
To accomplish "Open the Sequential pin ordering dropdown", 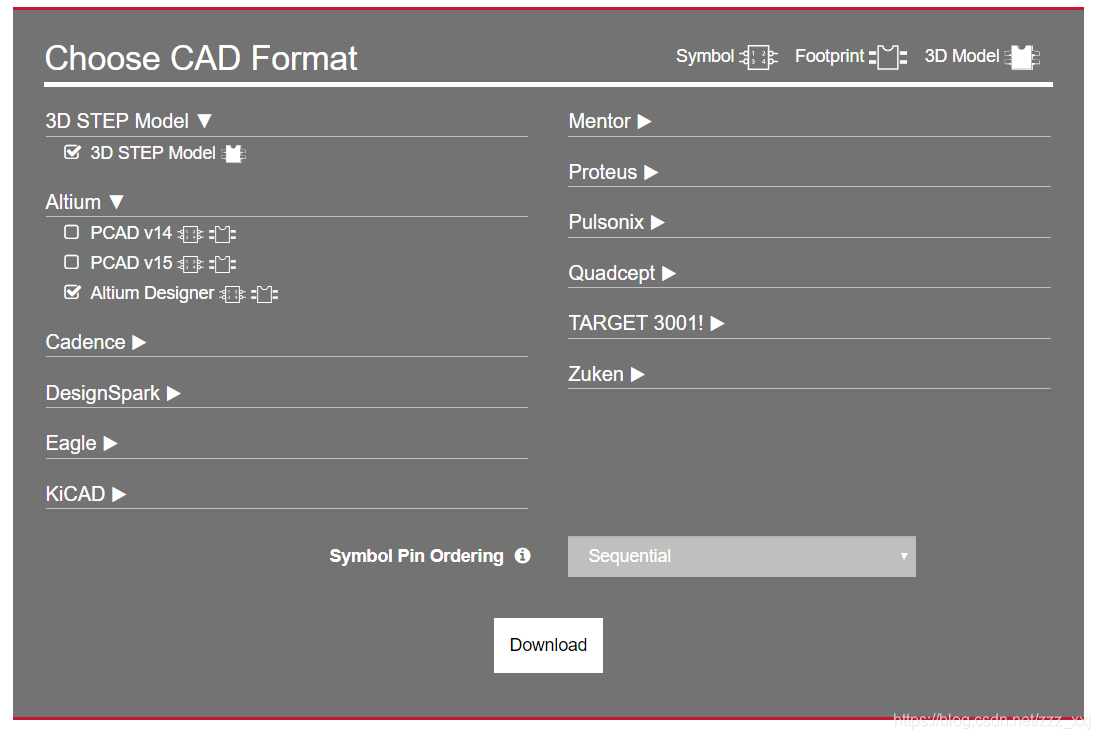I will (x=742, y=557).
